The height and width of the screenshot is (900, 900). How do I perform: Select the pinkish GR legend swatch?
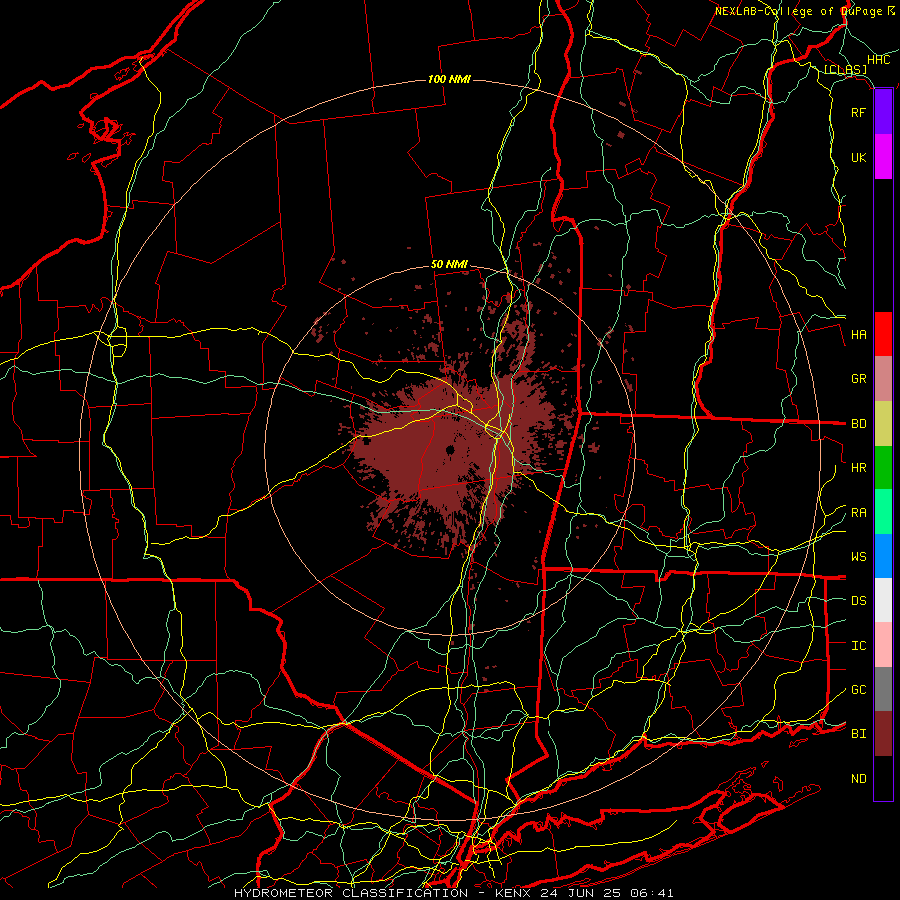(883, 379)
